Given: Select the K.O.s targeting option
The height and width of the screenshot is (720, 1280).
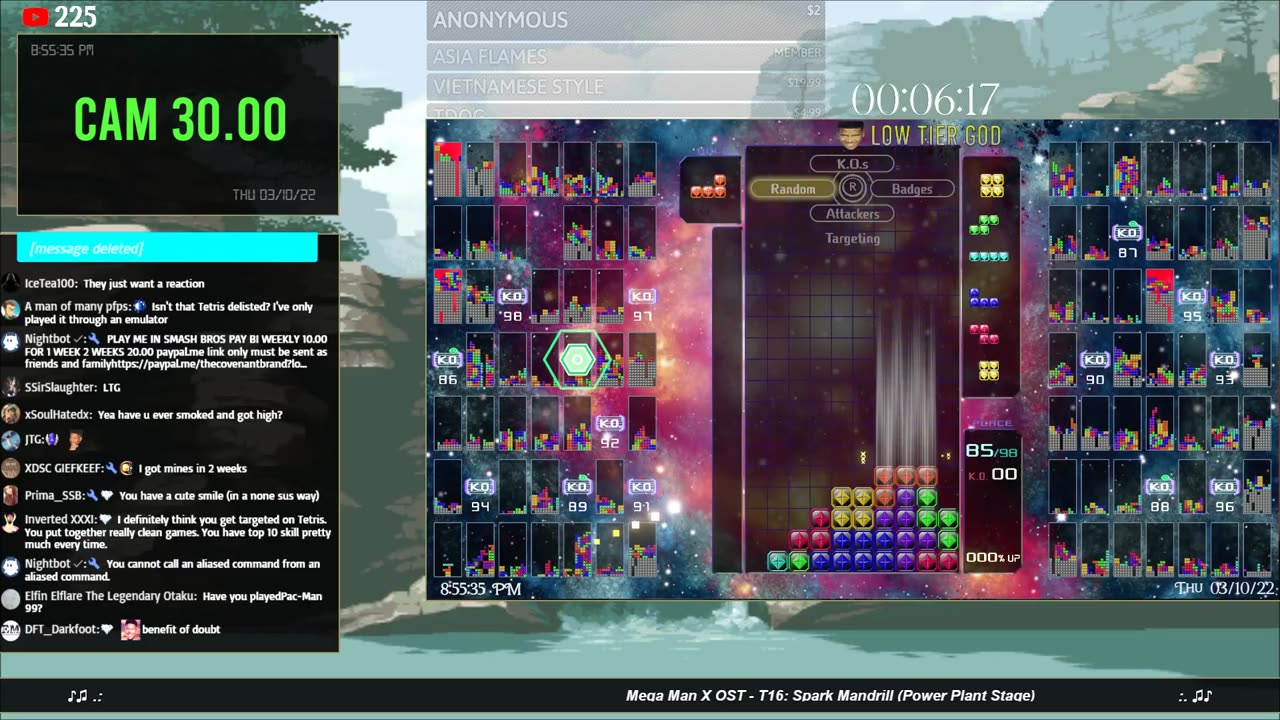Looking at the screenshot, I should point(852,163).
